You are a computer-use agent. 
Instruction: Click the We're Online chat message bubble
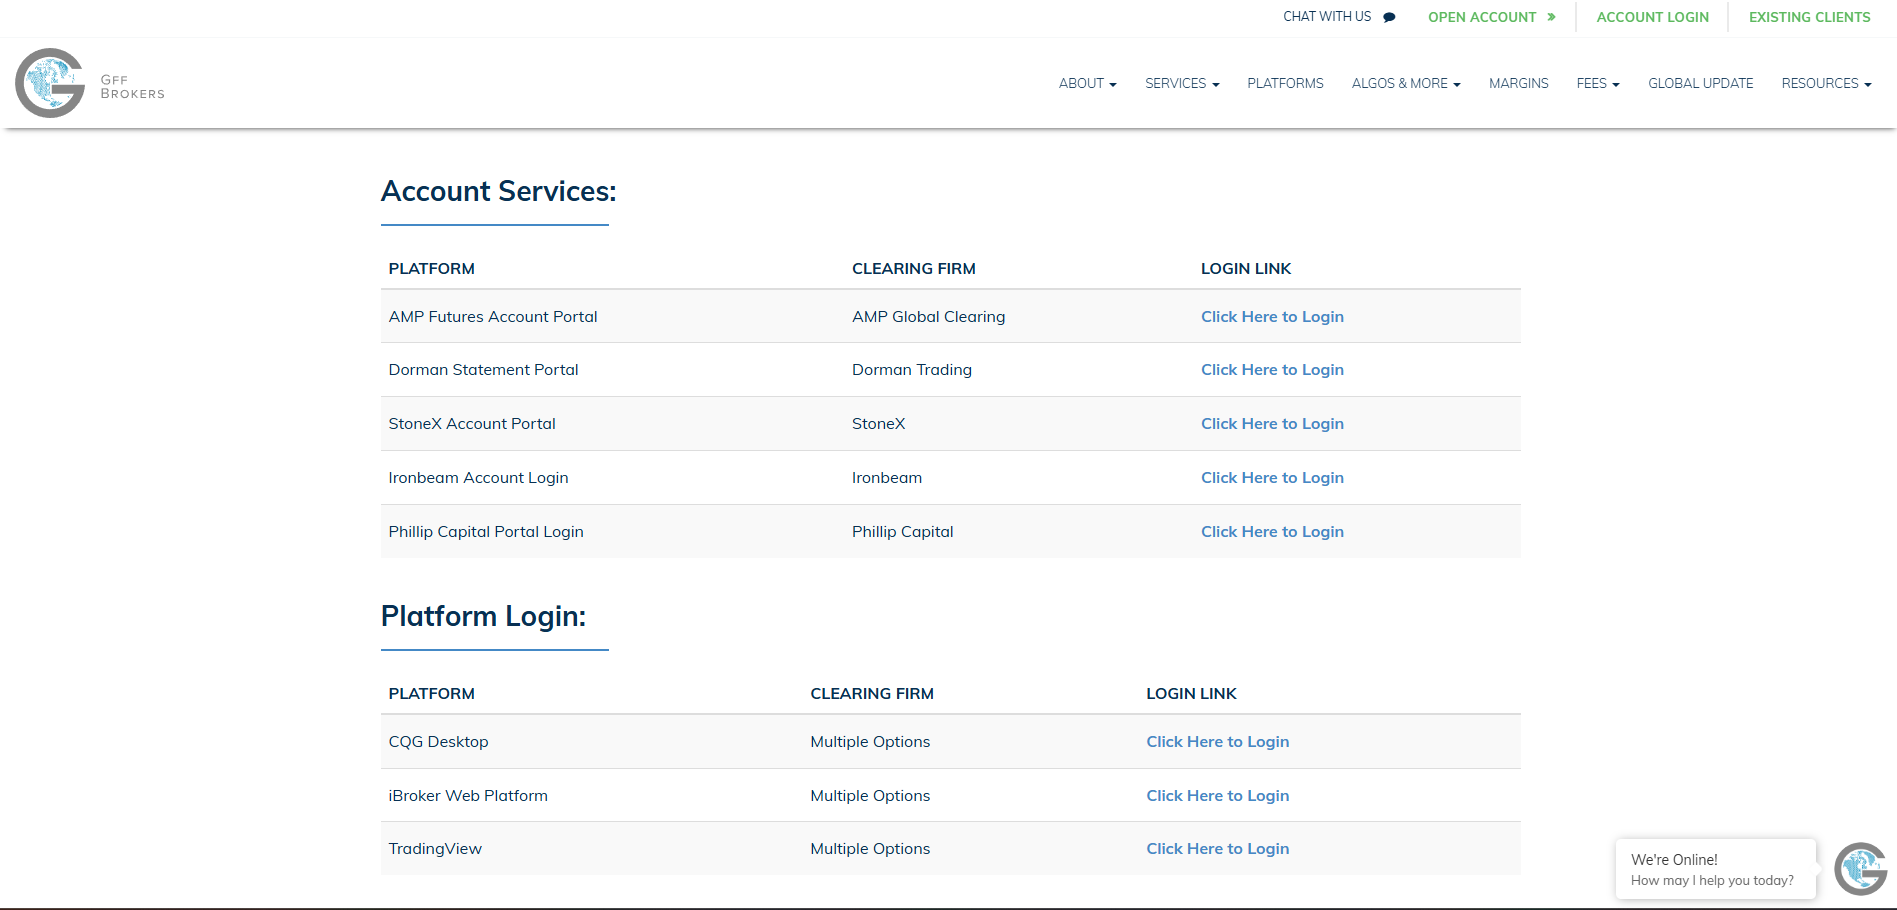(1714, 870)
